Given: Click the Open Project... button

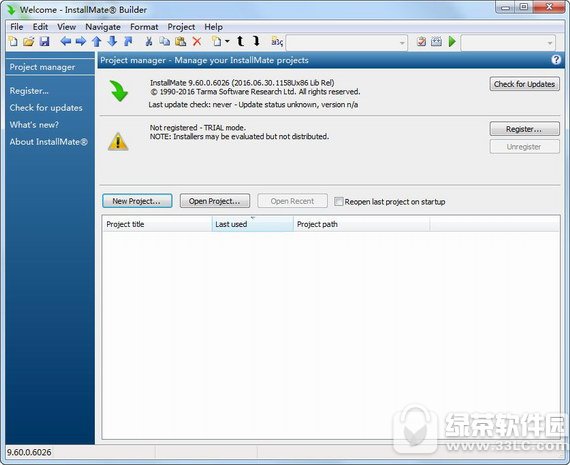Looking at the screenshot, I should click(215, 201).
